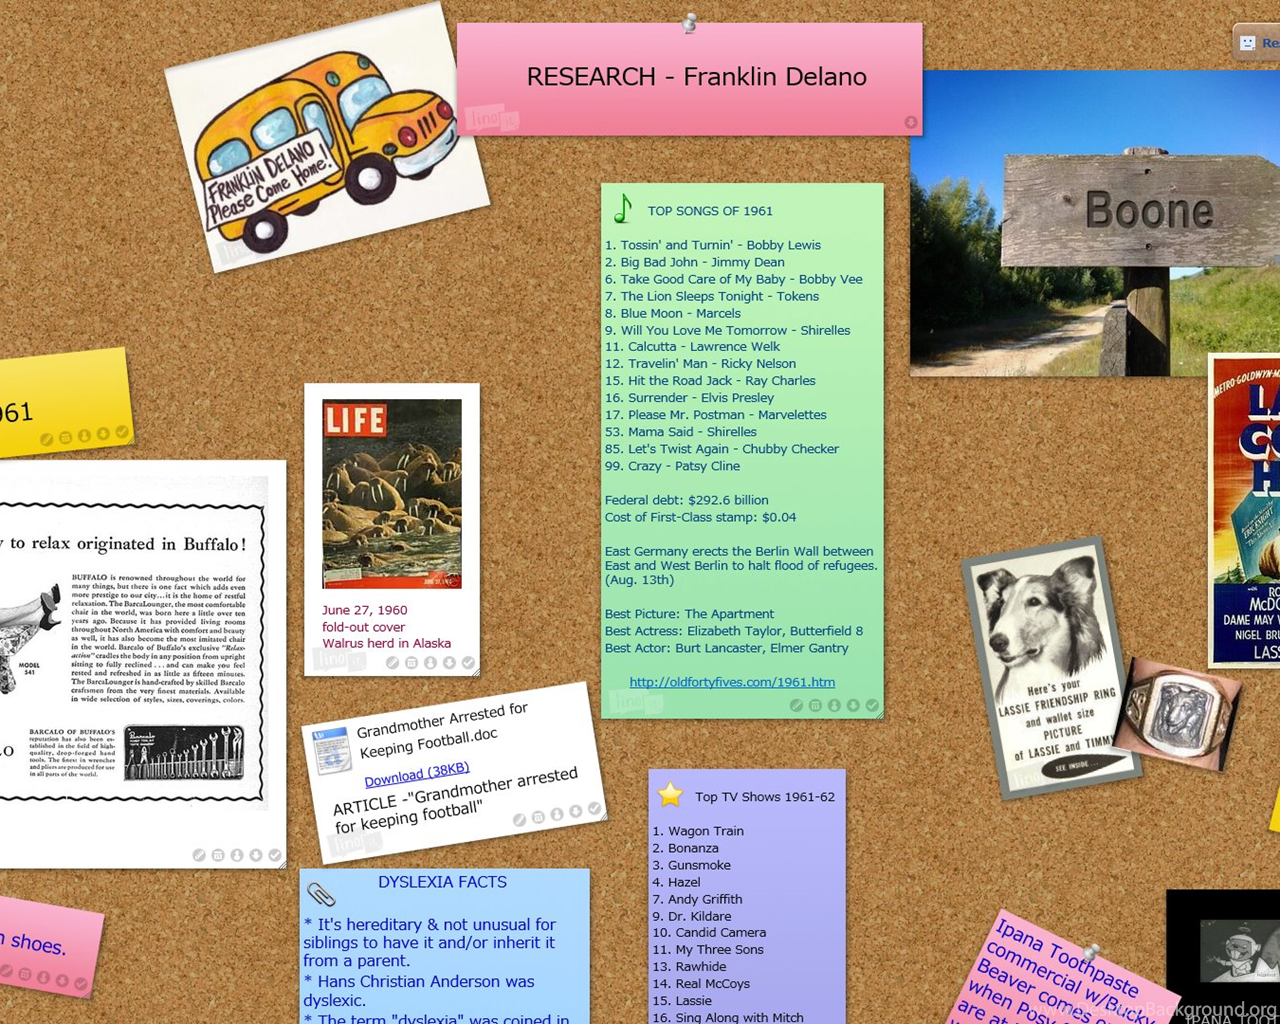Send Top Songs note to a person
Image resolution: width=1280 pixels, height=1024 pixels.
[x=834, y=705]
